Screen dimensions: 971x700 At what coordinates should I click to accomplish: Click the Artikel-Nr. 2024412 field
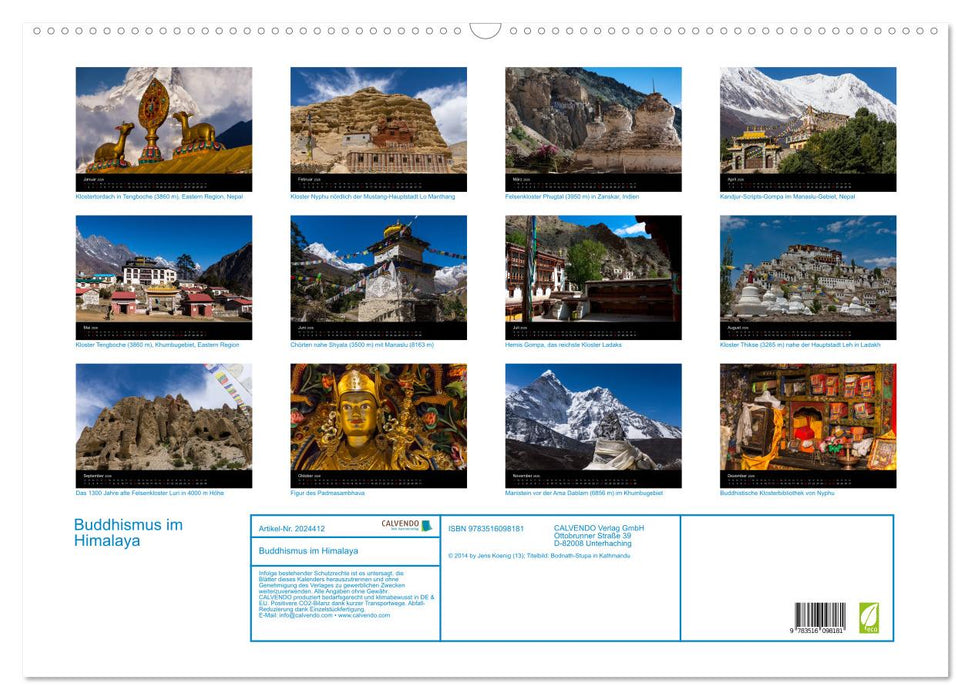(x=292, y=528)
